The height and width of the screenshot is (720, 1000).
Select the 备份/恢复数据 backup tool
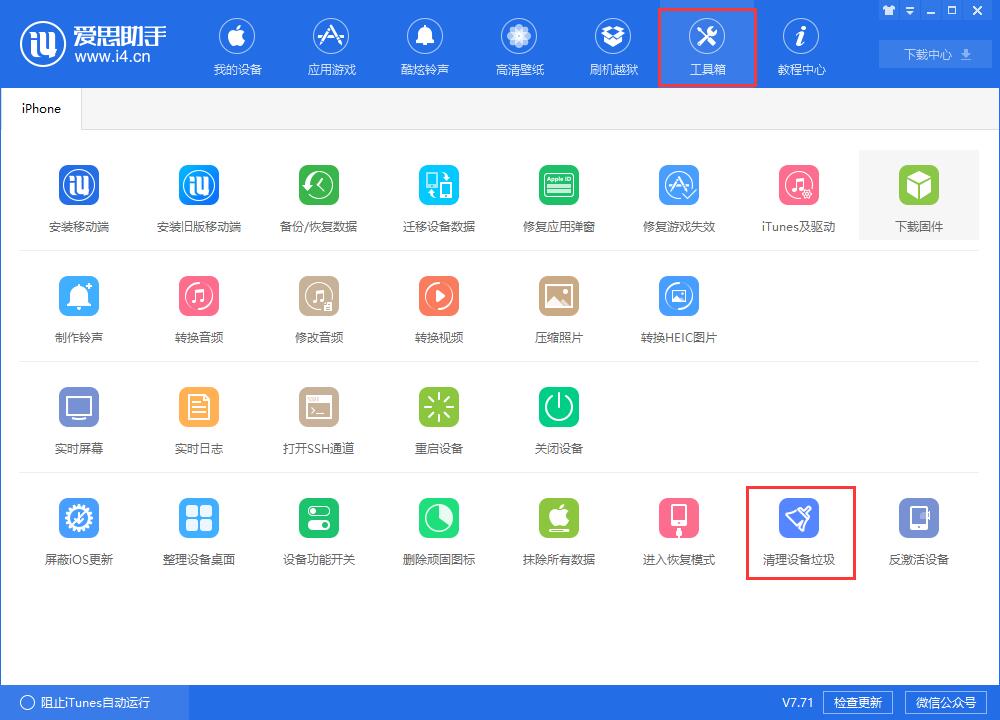318,195
